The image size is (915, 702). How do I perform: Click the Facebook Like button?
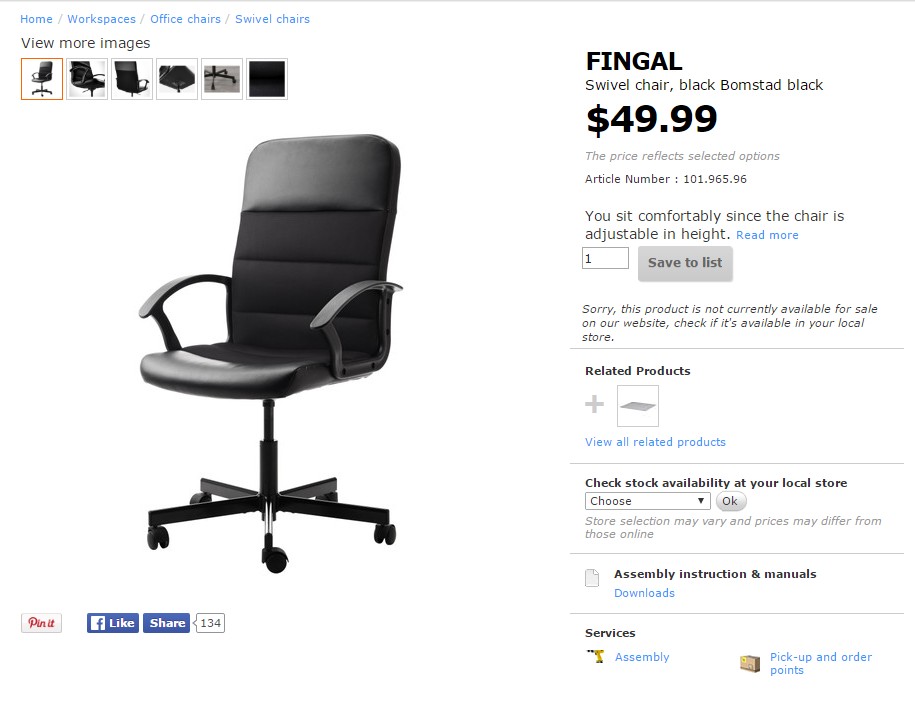pyautogui.click(x=113, y=623)
